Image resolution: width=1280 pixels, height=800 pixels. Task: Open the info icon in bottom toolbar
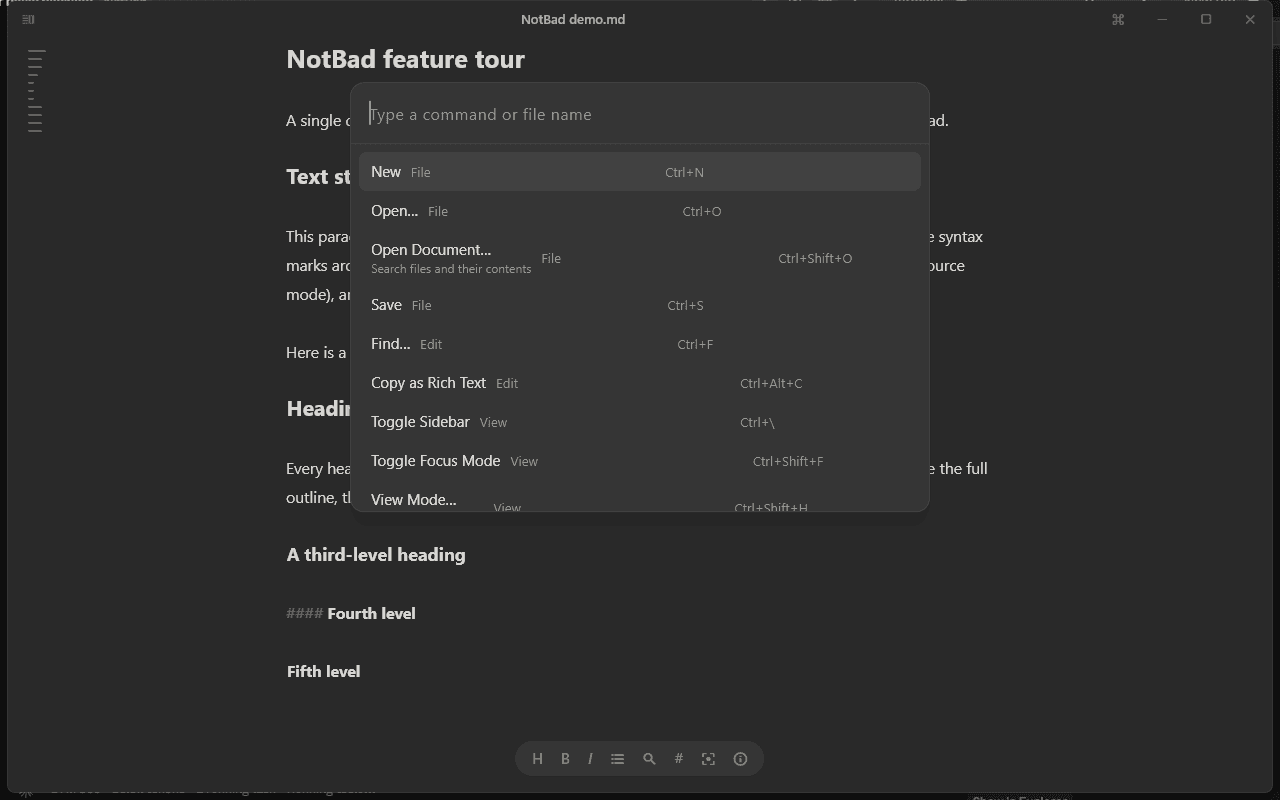point(740,759)
